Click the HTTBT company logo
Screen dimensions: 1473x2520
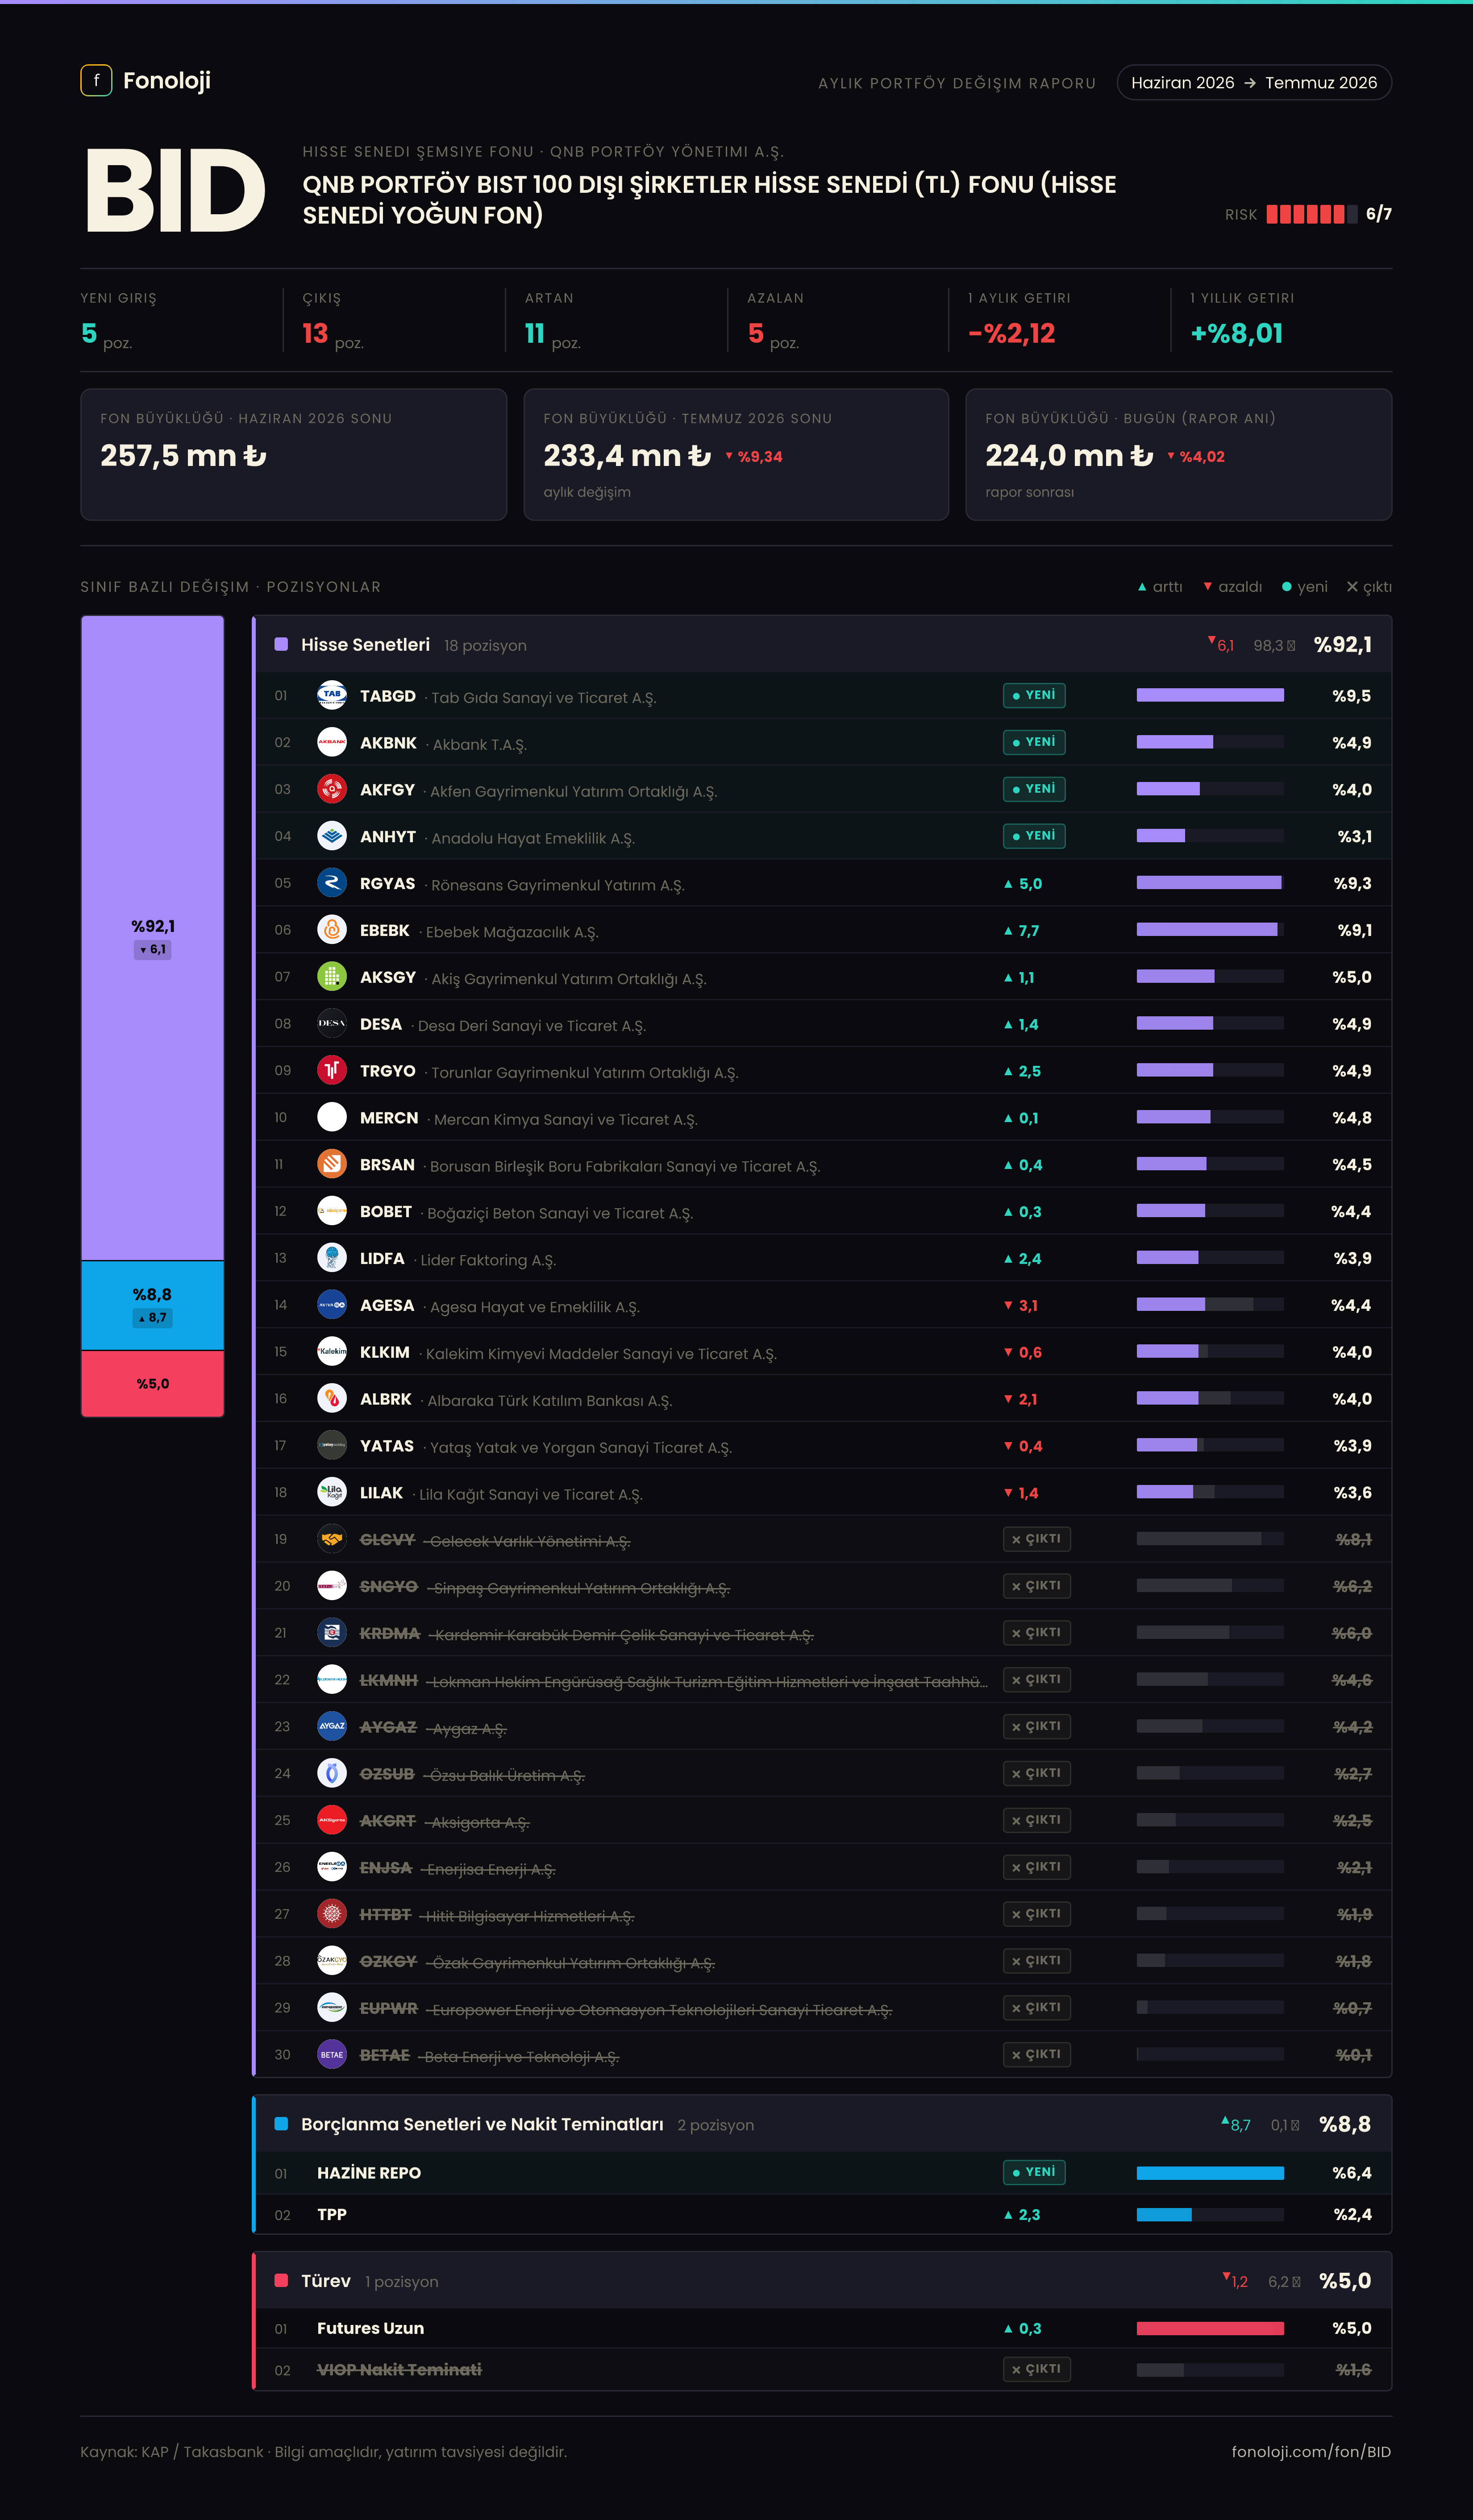pos(332,1914)
